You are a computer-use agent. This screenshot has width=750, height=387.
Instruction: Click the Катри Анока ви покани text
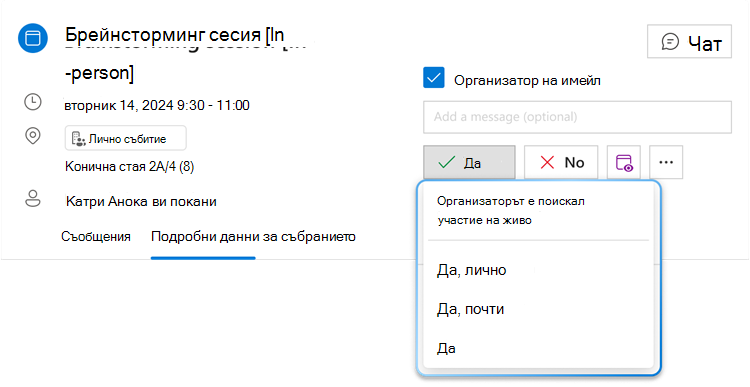[141, 201]
